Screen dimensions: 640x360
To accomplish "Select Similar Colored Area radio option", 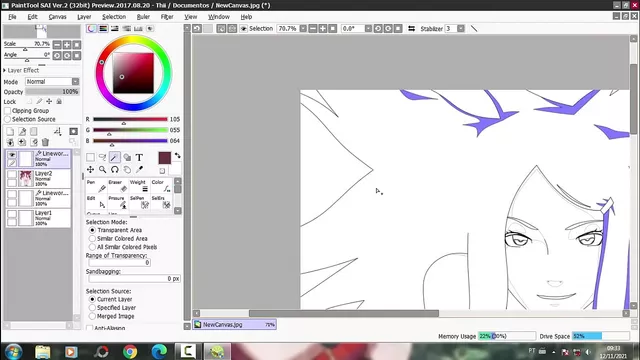I will [92, 238].
